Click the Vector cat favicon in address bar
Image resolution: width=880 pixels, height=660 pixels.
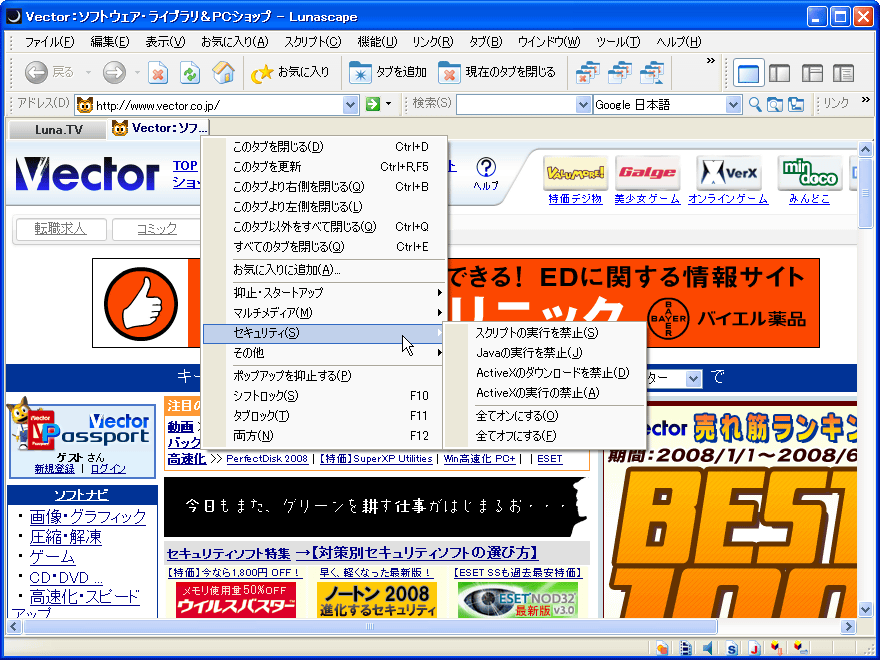pos(85,105)
